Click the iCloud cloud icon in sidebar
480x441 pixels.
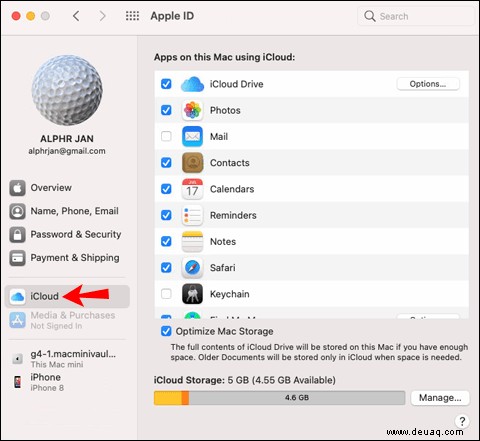(17, 296)
